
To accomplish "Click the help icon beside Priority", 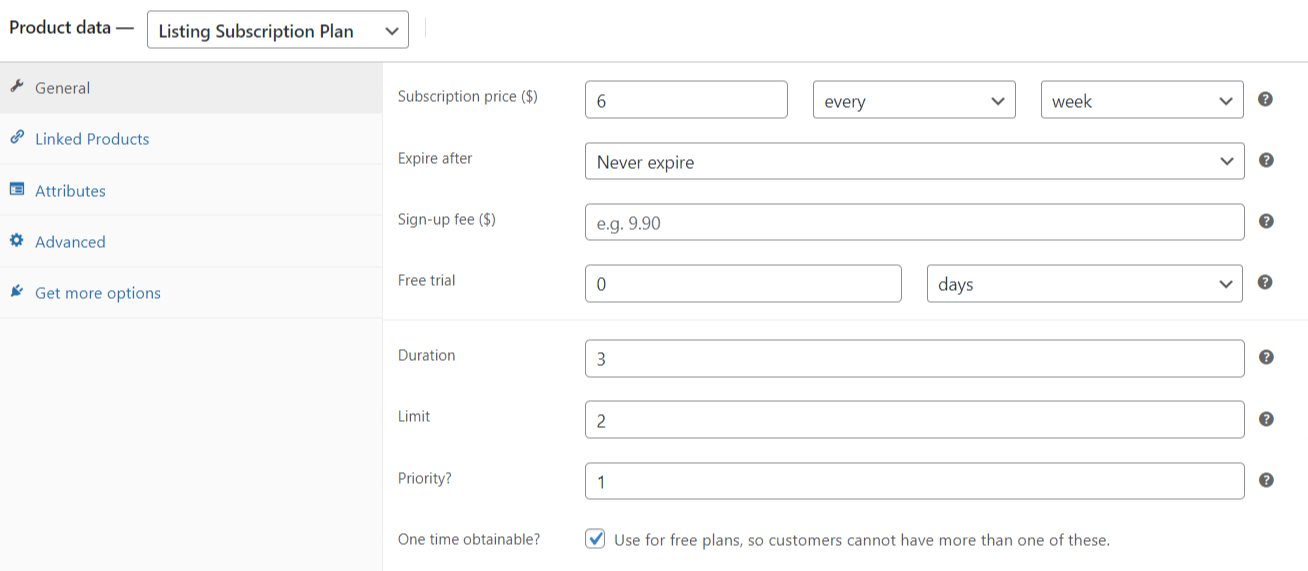I will [x=1266, y=480].
